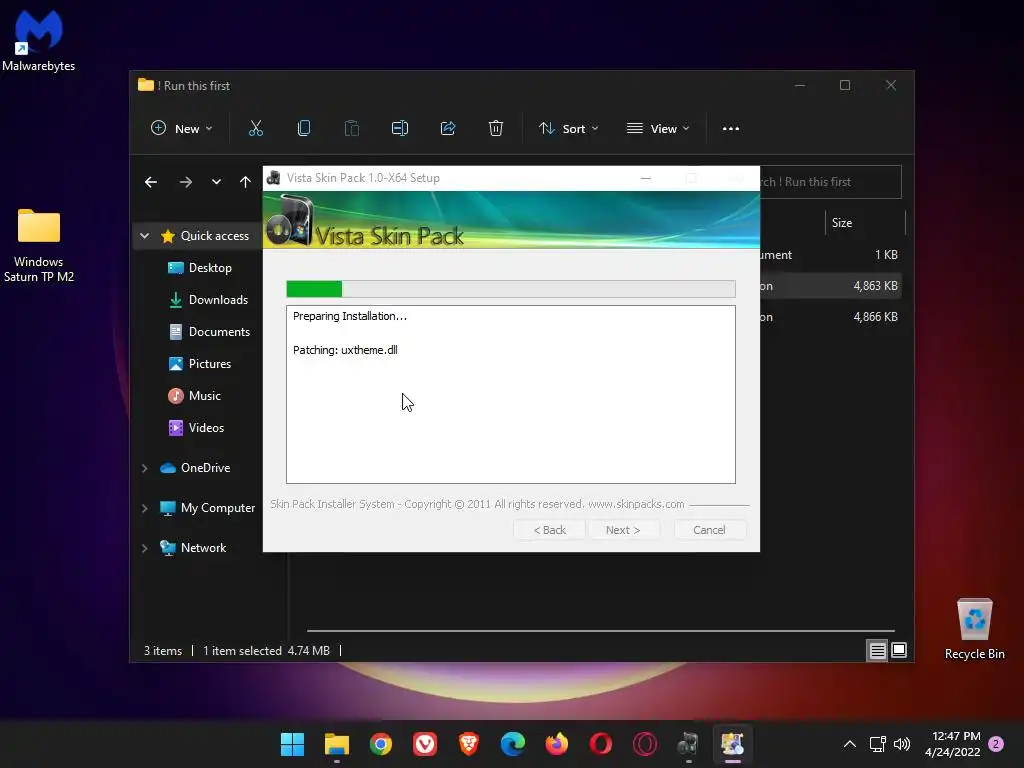The image size is (1024, 768).
Task: Minimize the Vista Skin Pack Setup window
Action: (646, 178)
